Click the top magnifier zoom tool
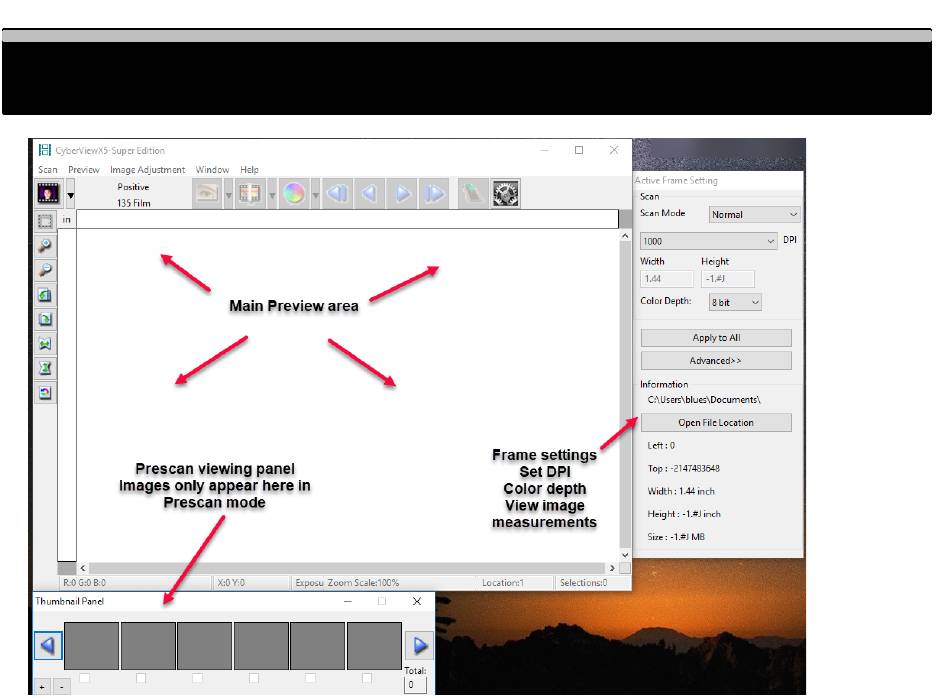The image size is (950, 698). coord(45,246)
